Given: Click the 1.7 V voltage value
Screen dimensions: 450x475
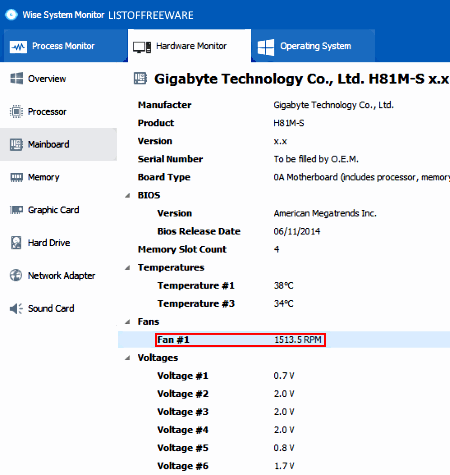Looking at the screenshot, I should point(284,466).
